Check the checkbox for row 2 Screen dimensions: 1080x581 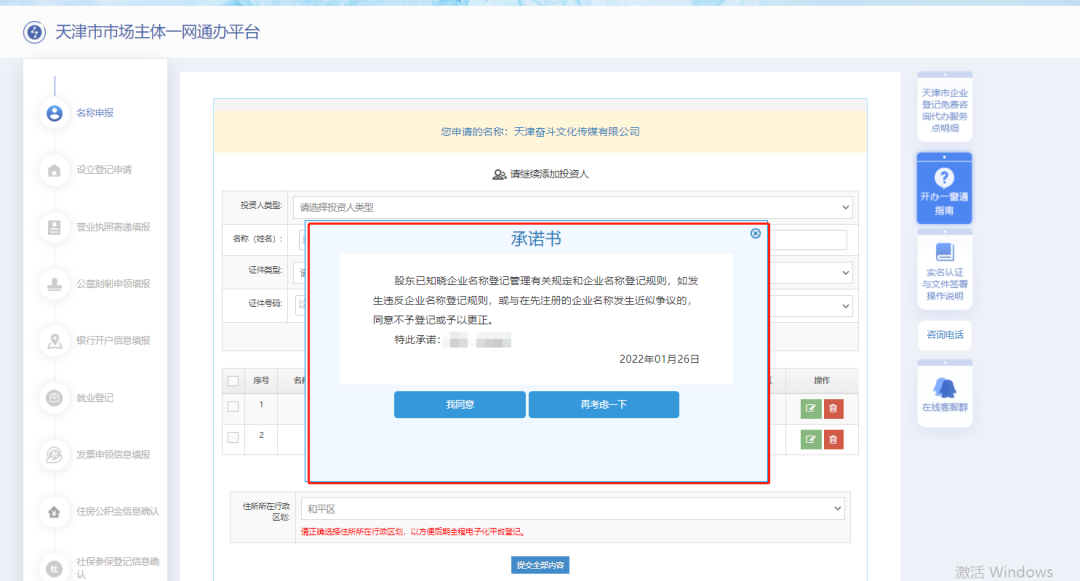234,437
